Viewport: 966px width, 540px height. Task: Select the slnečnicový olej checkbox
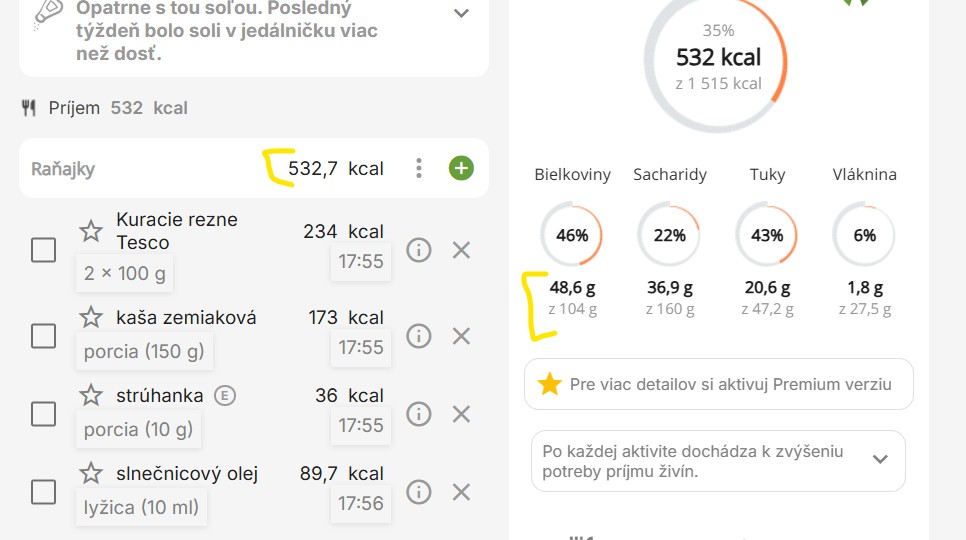43,491
